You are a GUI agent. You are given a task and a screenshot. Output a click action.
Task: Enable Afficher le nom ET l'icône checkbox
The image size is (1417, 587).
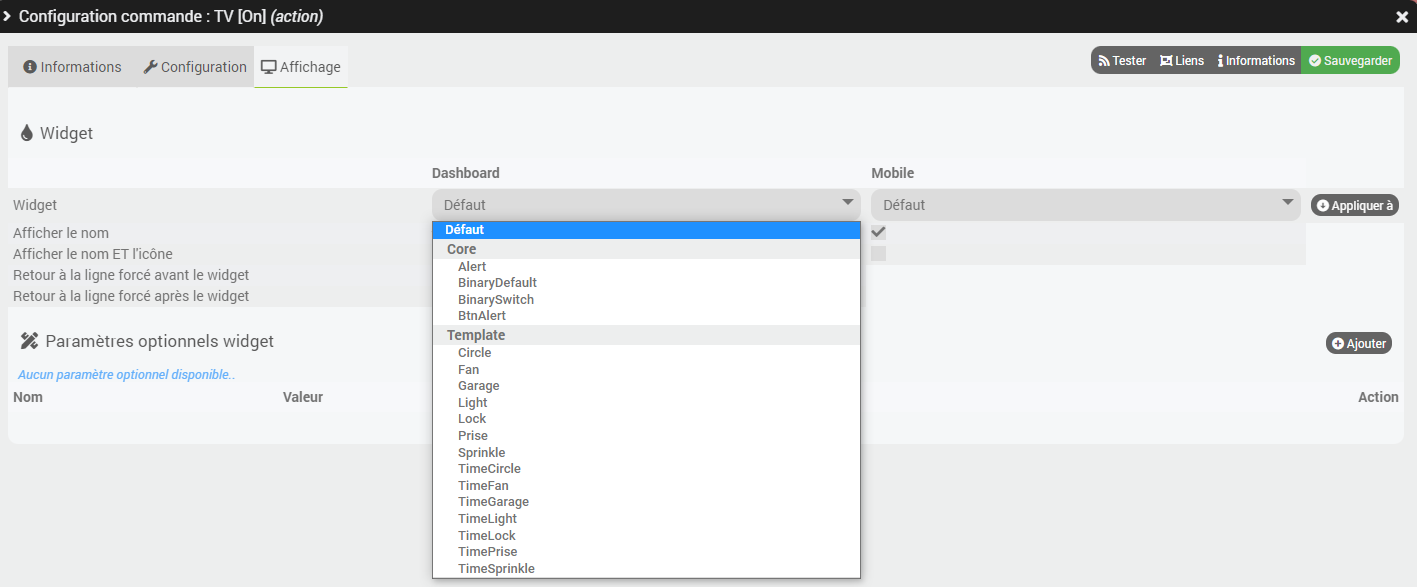tap(877, 253)
